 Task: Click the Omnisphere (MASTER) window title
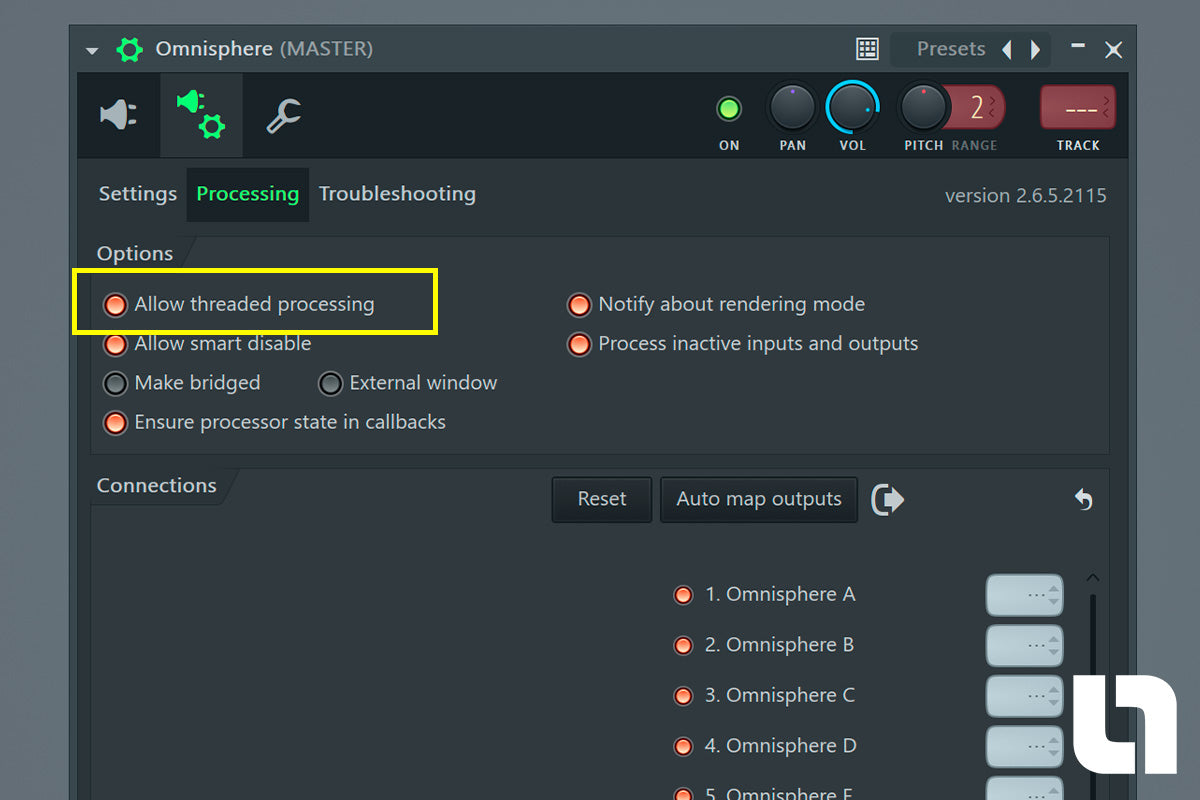[x=264, y=49]
